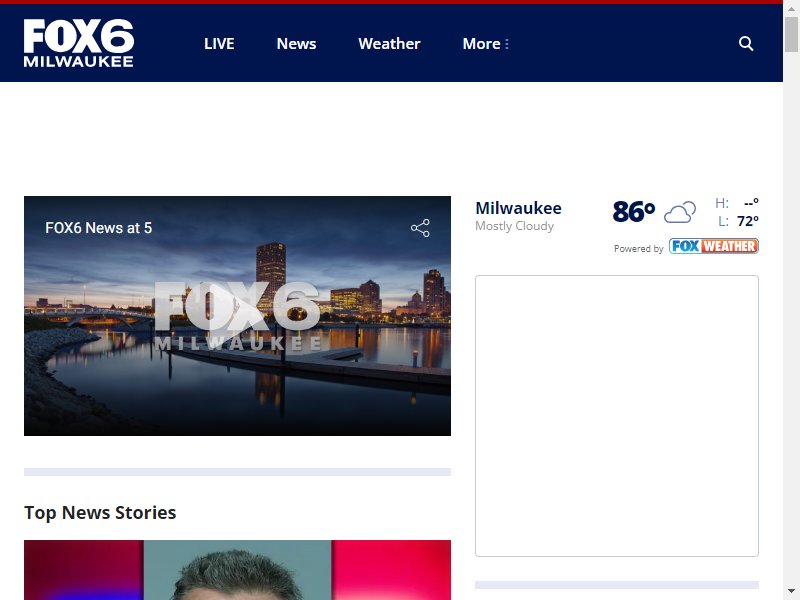Click the FOX6 Milwaukee logo
800x600 pixels.
[79, 43]
